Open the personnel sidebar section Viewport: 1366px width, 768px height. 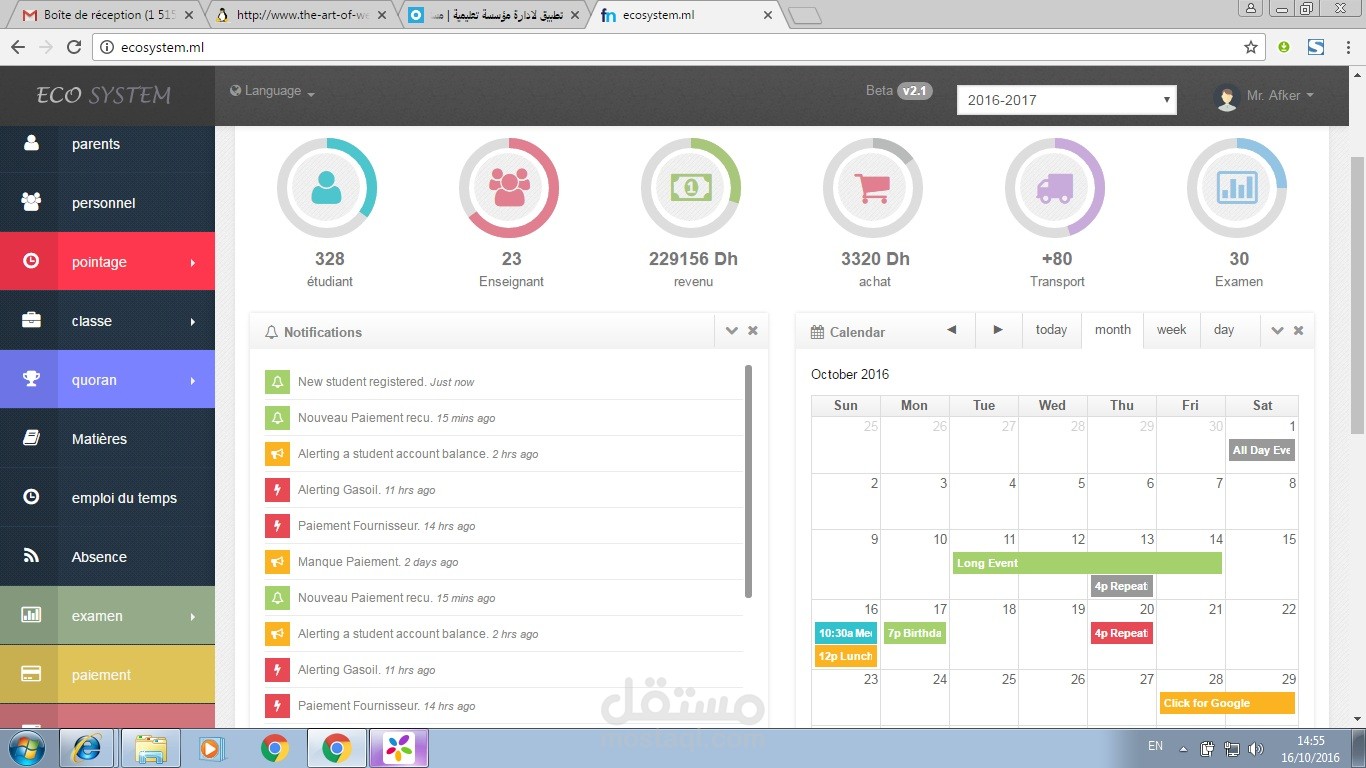click(x=107, y=203)
